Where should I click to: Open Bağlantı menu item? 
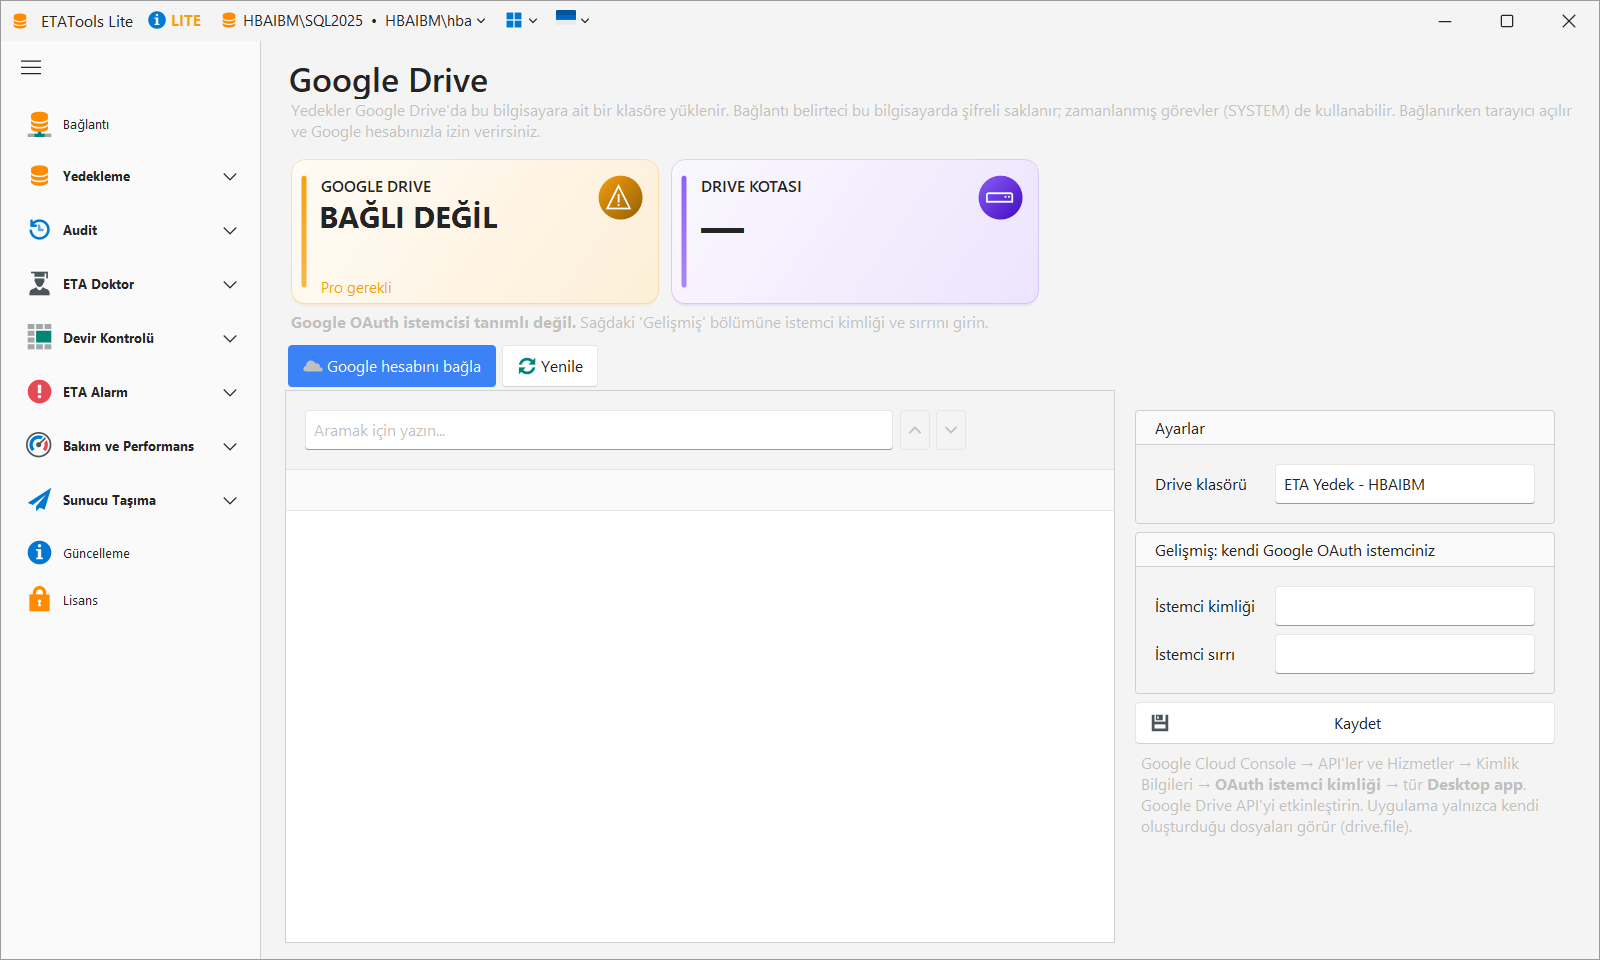[130, 124]
